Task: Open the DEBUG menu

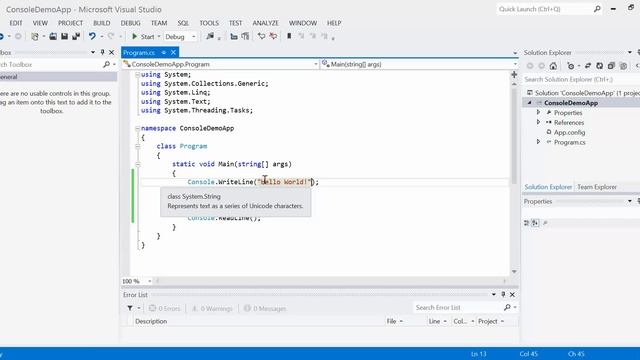Action: 131,23
